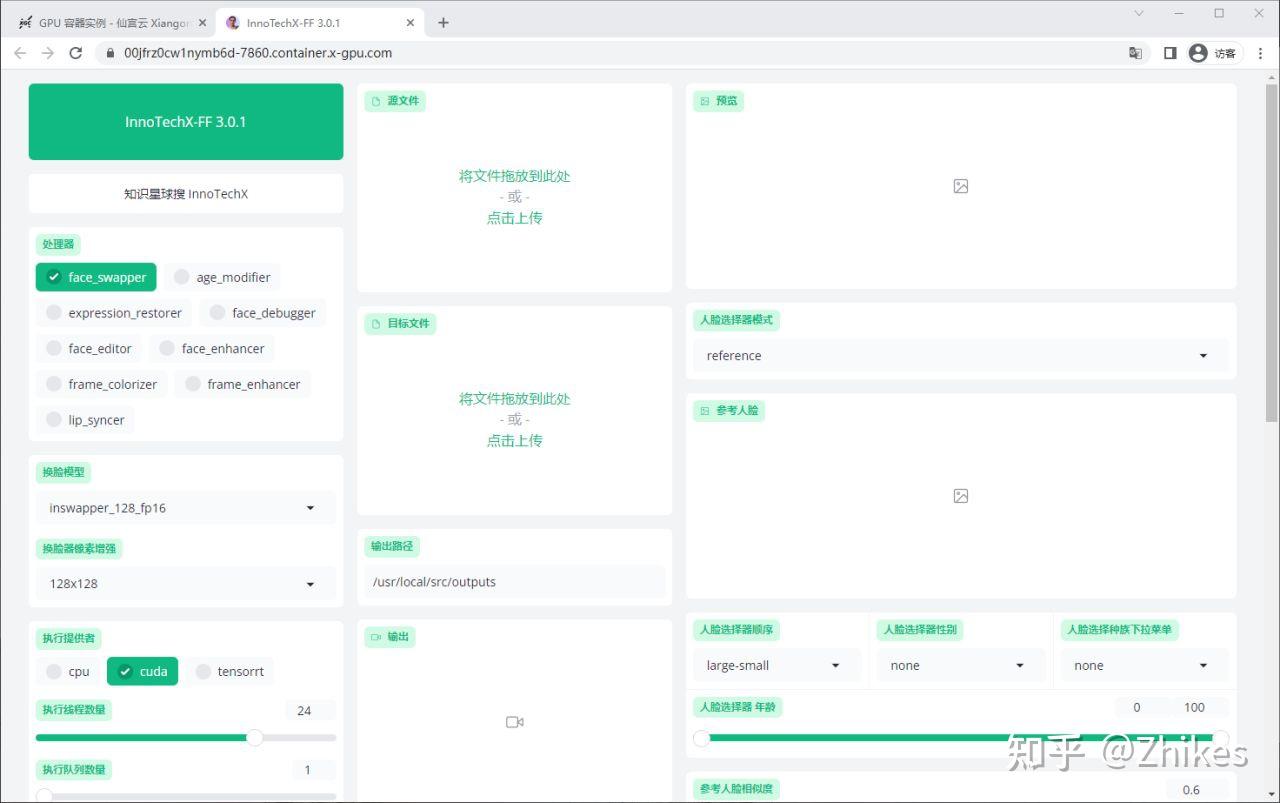Image resolution: width=1280 pixels, height=803 pixels.
Task: Open the large-small face order dropdown
Action: (x=776, y=666)
